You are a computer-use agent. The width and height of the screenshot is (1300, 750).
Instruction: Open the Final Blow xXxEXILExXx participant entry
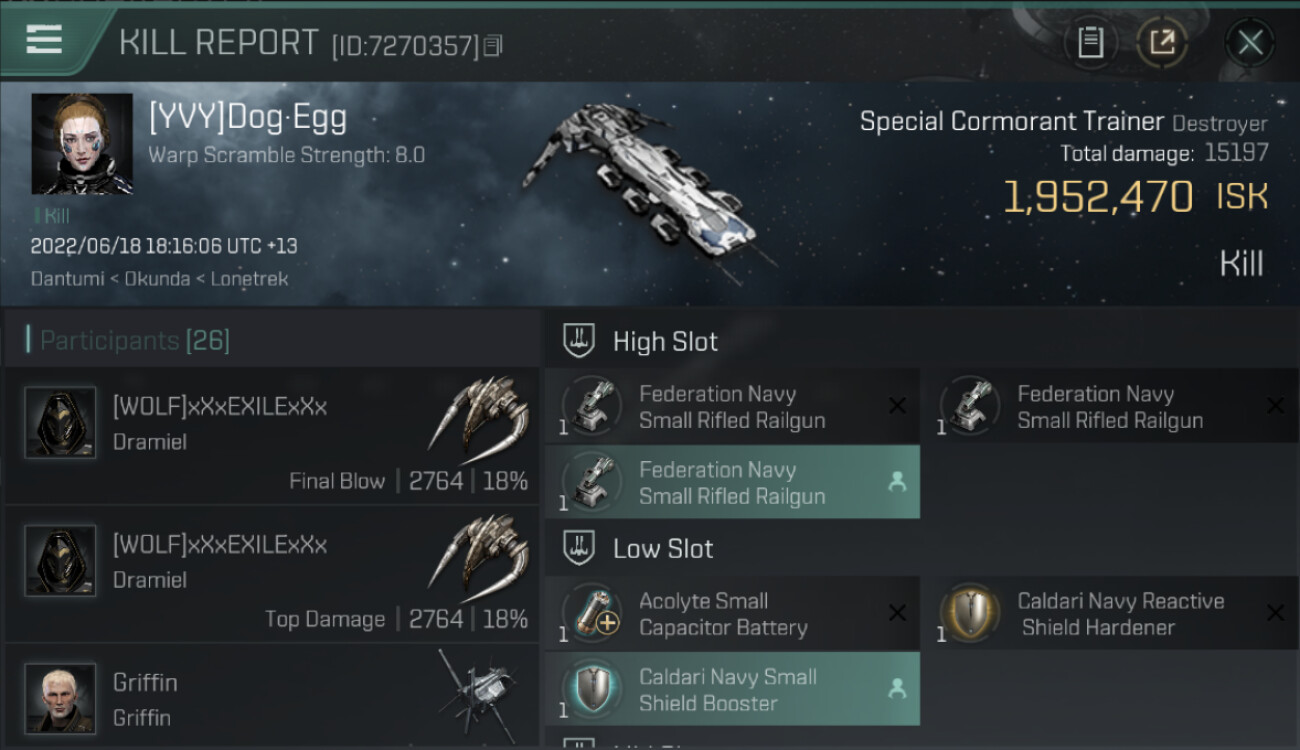(x=270, y=437)
